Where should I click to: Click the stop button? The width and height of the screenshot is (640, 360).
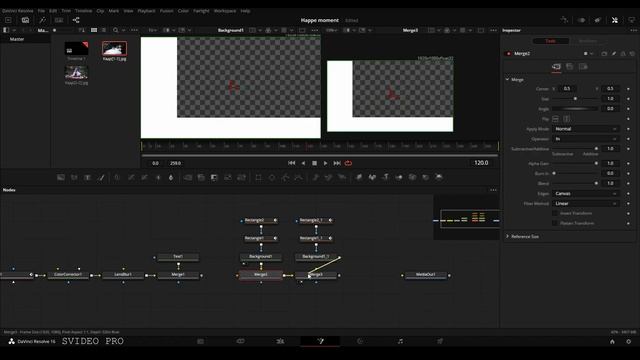pos(314,163)
